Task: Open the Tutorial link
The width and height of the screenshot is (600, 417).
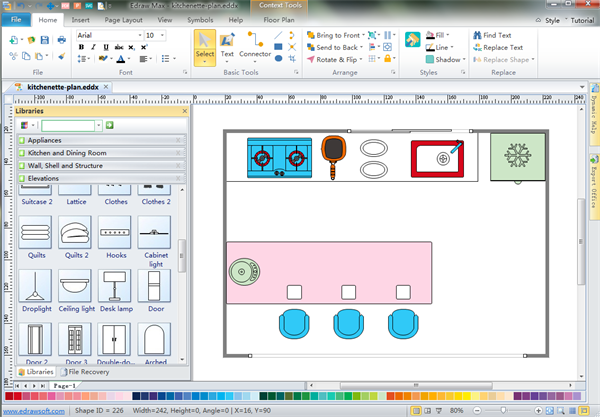Action: [582, 20]
